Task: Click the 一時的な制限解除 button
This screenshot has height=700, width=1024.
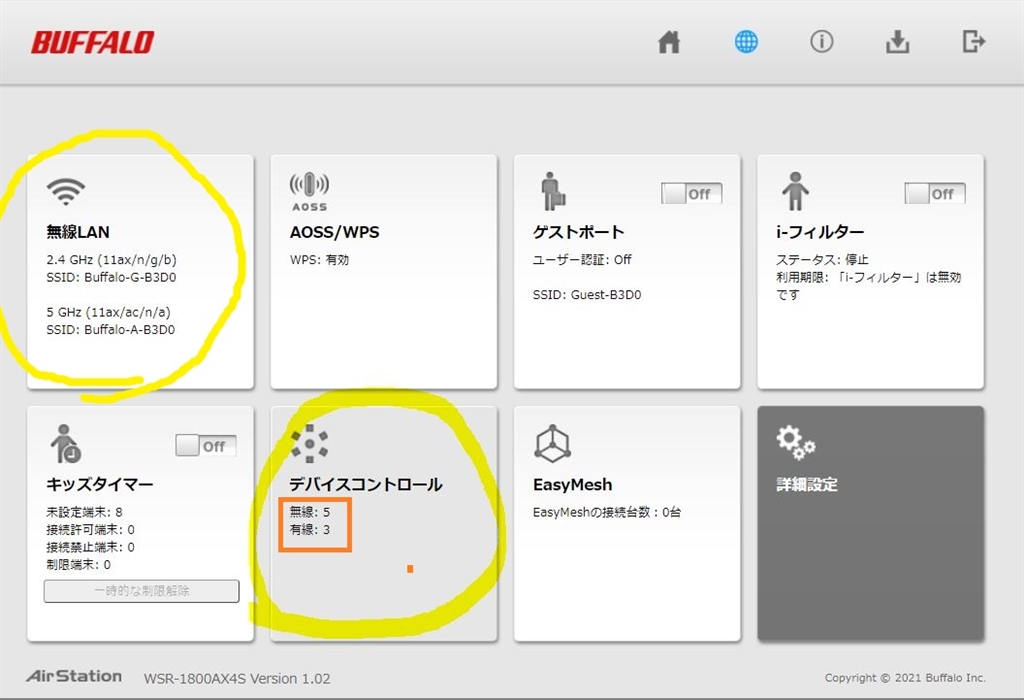Action: pyautogui.click(x=142, y=591)
